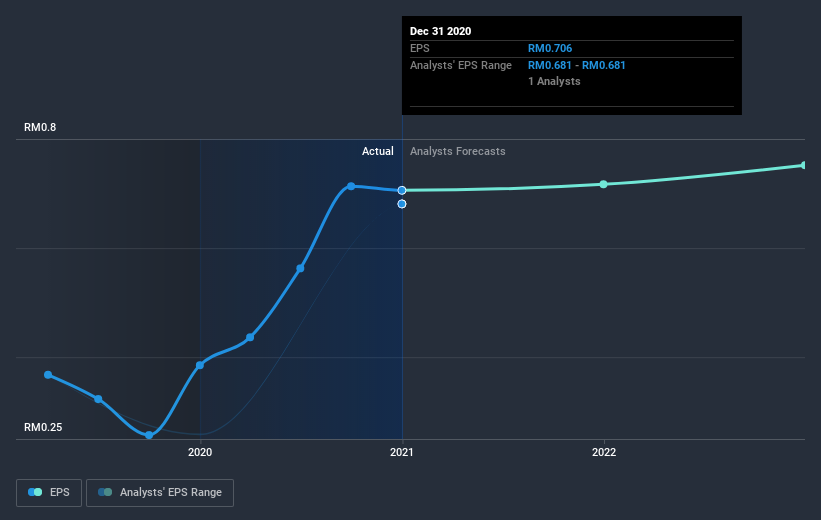
Task: Click the RM0.8 y-axis label
Action: tap(40, 127)
